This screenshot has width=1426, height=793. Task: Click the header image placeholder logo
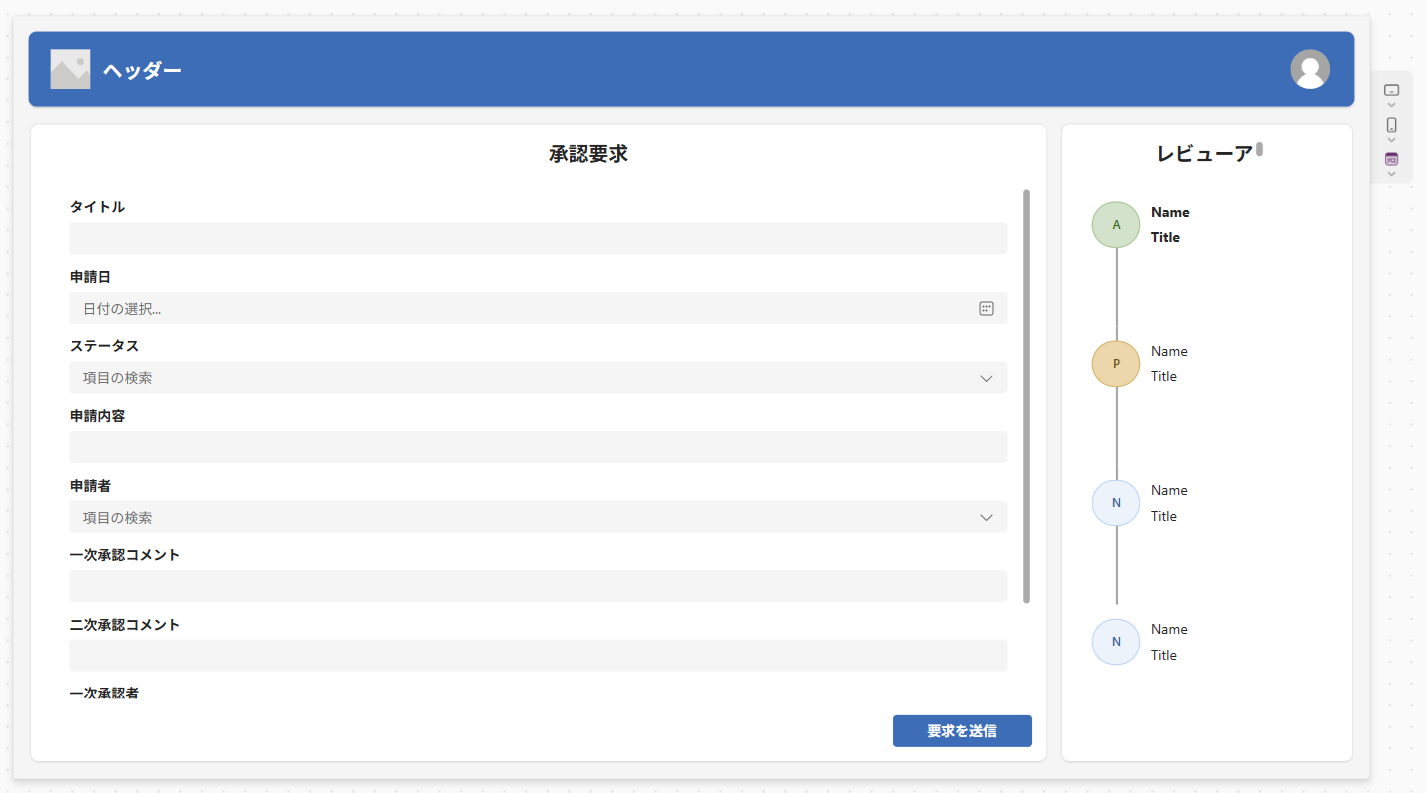[70, 69]
